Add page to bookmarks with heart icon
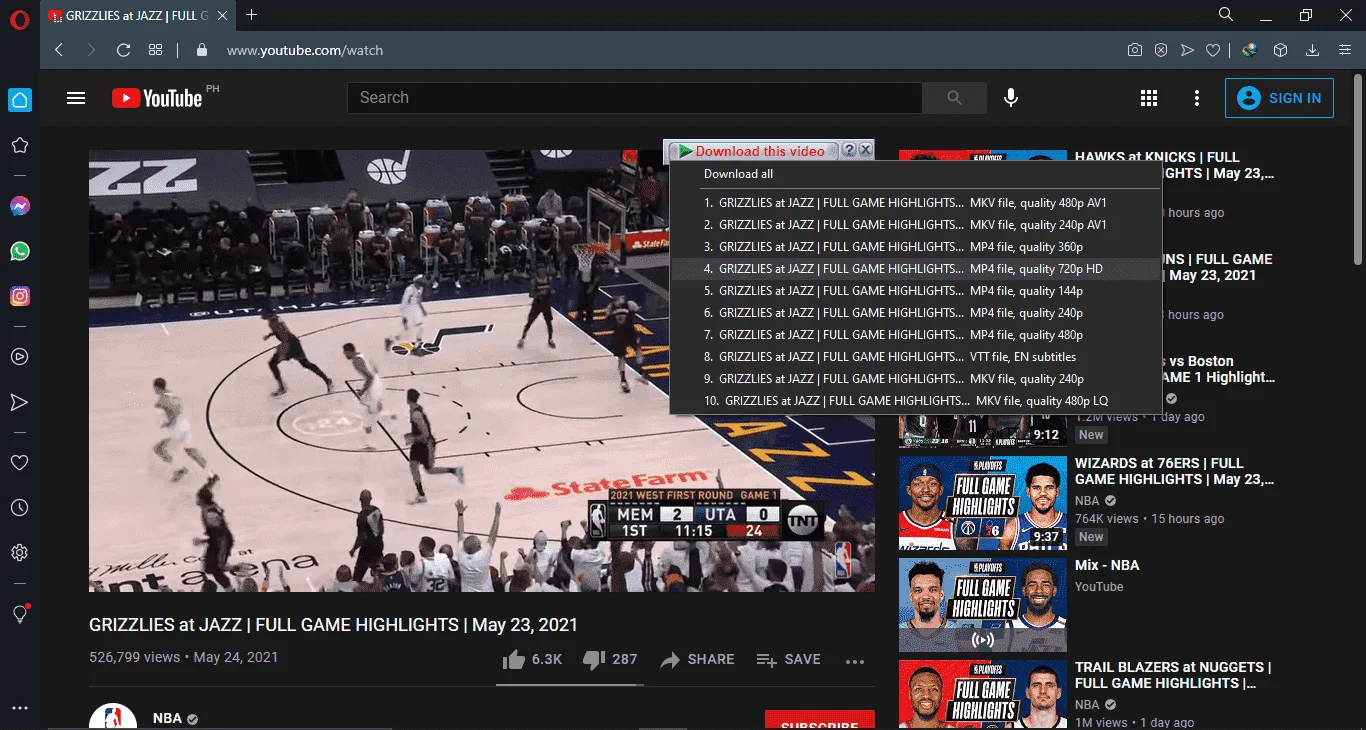 coord(1213,50)
